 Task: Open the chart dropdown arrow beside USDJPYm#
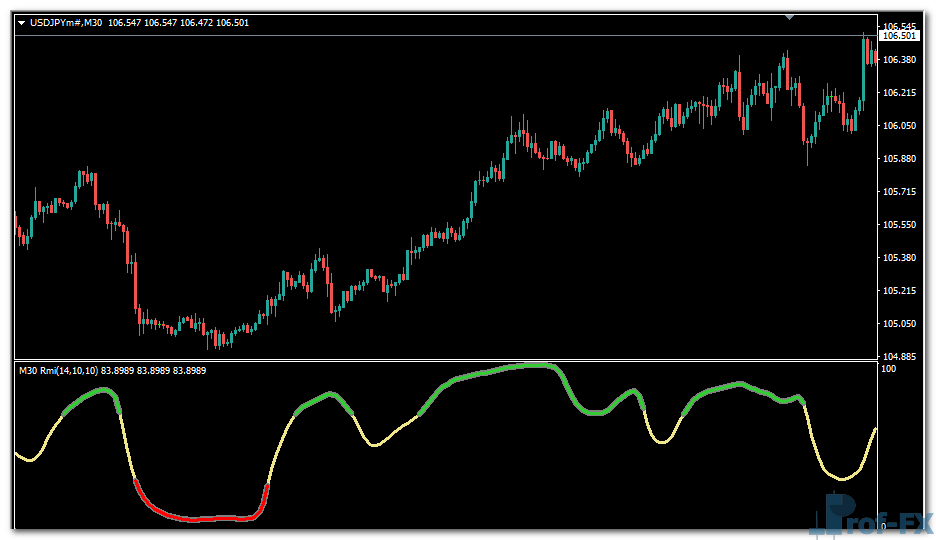pos(22,22)
